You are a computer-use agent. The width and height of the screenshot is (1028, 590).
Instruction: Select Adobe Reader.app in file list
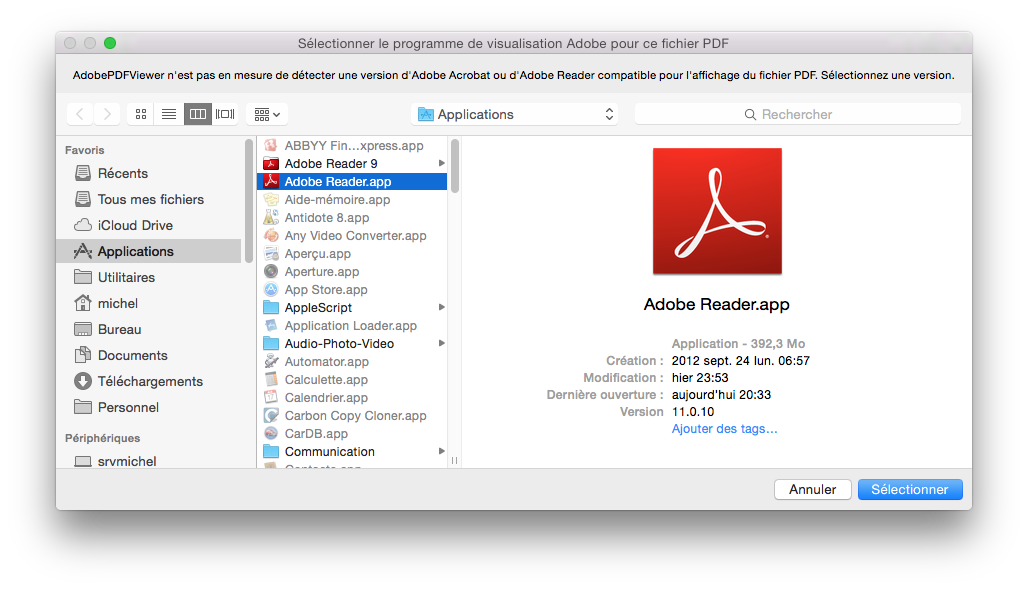(x=352, y=182)
